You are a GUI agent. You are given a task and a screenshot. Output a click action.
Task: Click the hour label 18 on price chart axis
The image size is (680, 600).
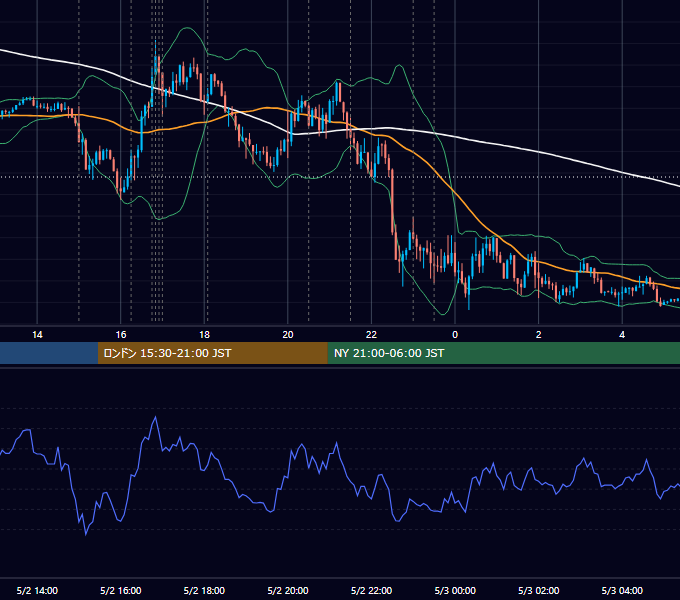[x=204, y=335]
